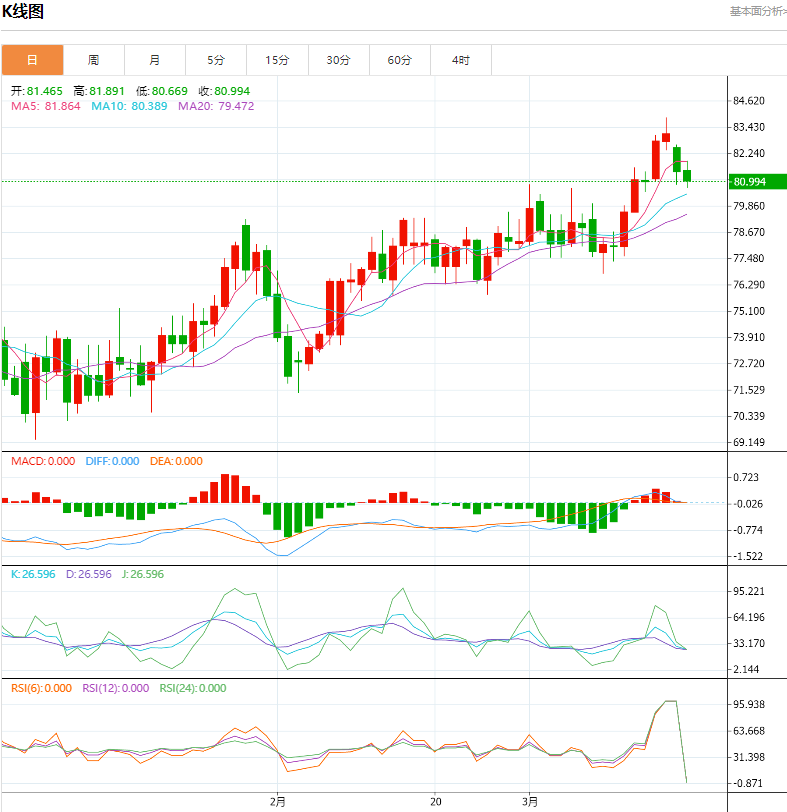The height and width of the screenshot is (812, 787).
Task: Click the RSI(6) indicator label
Action: coord(42,688)
